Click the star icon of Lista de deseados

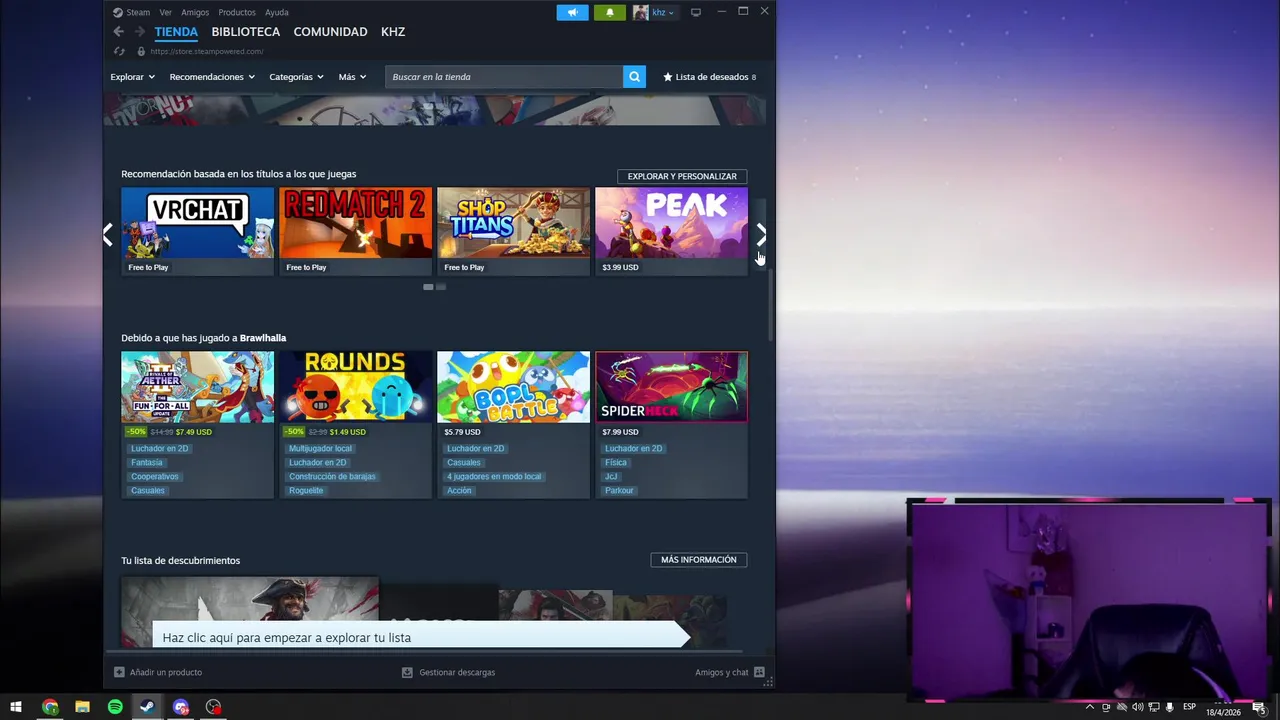[x=668, y=77]
